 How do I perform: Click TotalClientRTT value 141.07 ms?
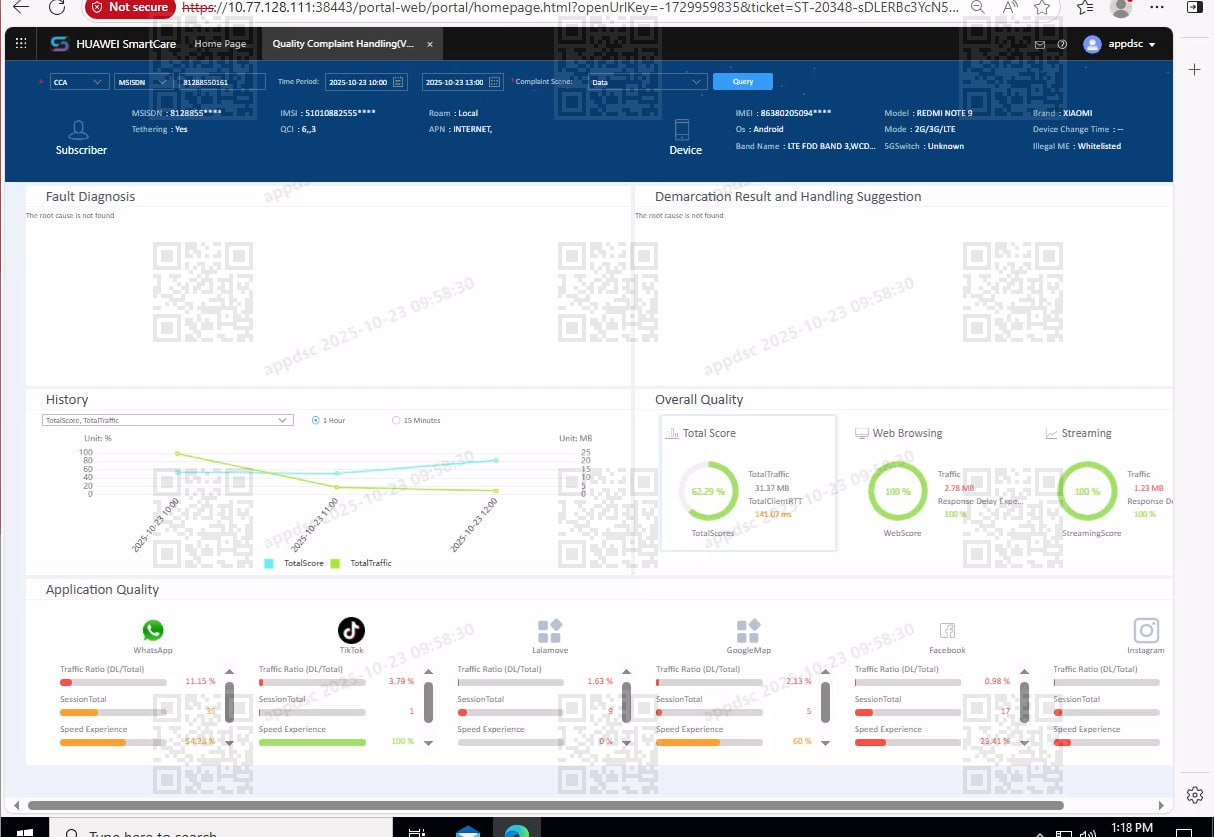tap(772, 514)
